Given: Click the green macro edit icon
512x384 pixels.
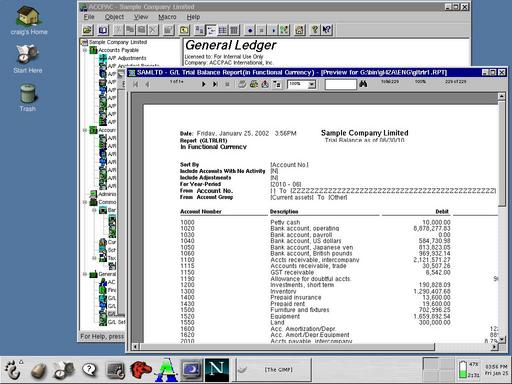Looking at the screenshot, I should click(284, 30).
